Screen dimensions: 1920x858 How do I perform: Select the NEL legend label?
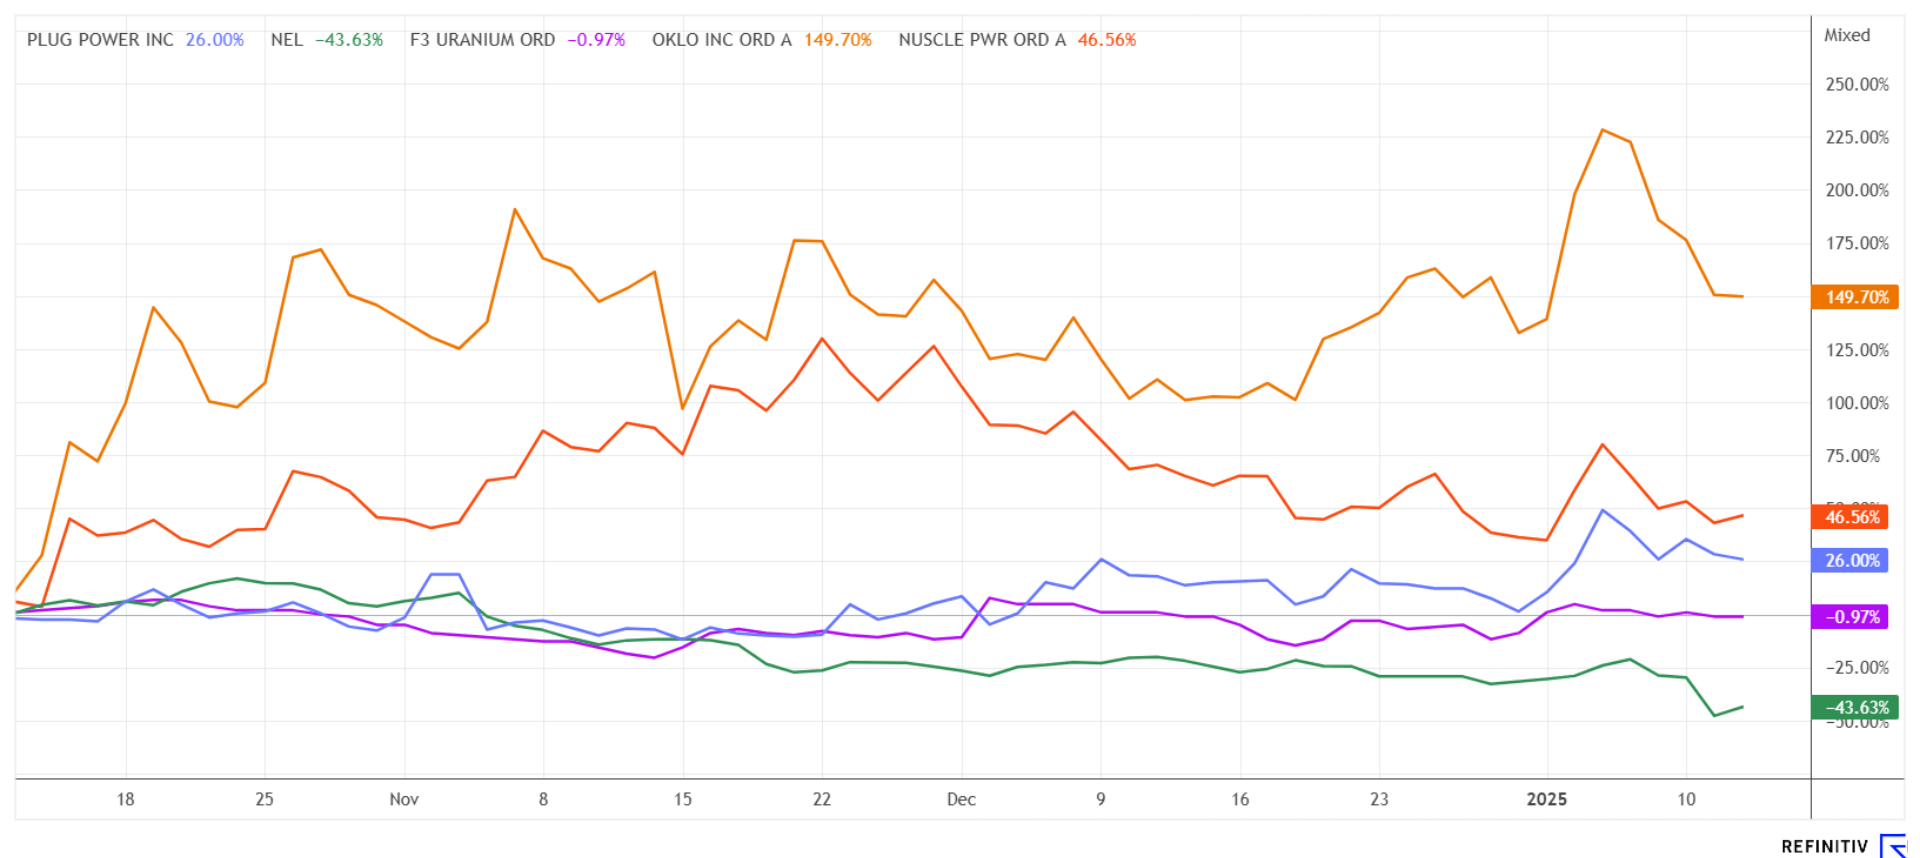[x=287, y=40]
